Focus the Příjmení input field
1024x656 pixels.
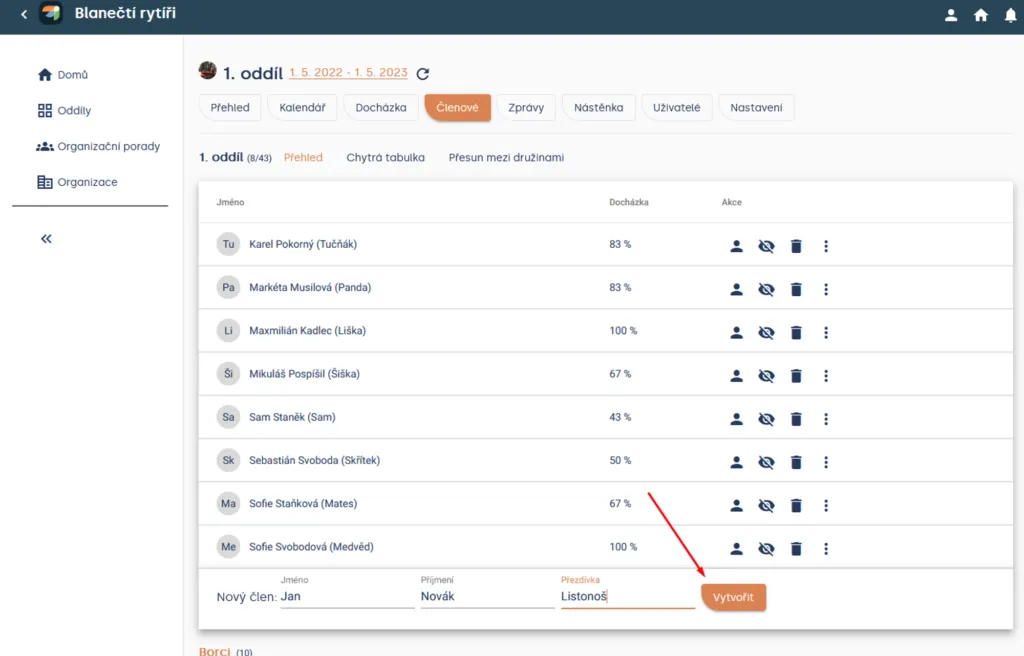487,597
